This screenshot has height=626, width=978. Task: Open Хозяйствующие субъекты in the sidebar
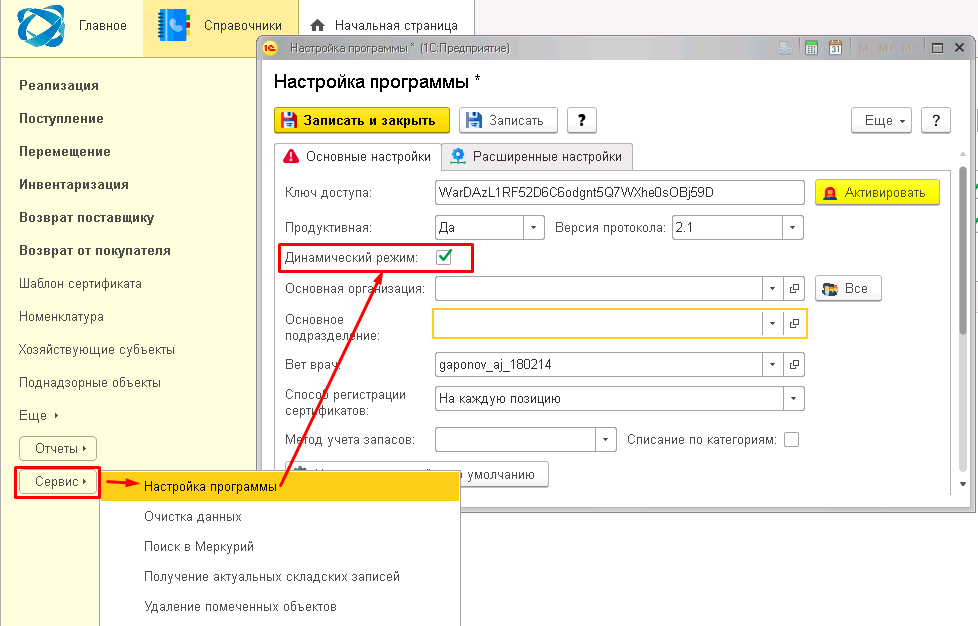97,350
